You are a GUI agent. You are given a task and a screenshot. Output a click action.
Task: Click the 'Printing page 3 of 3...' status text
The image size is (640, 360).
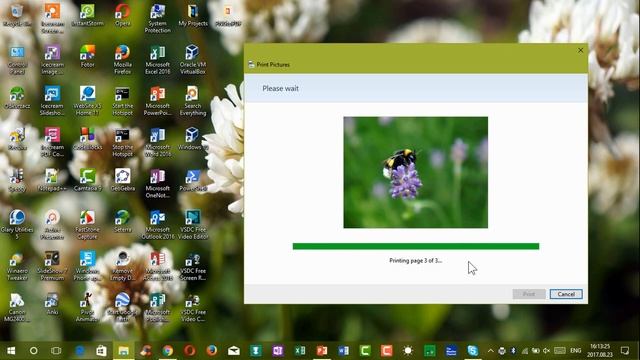(416, 260)
